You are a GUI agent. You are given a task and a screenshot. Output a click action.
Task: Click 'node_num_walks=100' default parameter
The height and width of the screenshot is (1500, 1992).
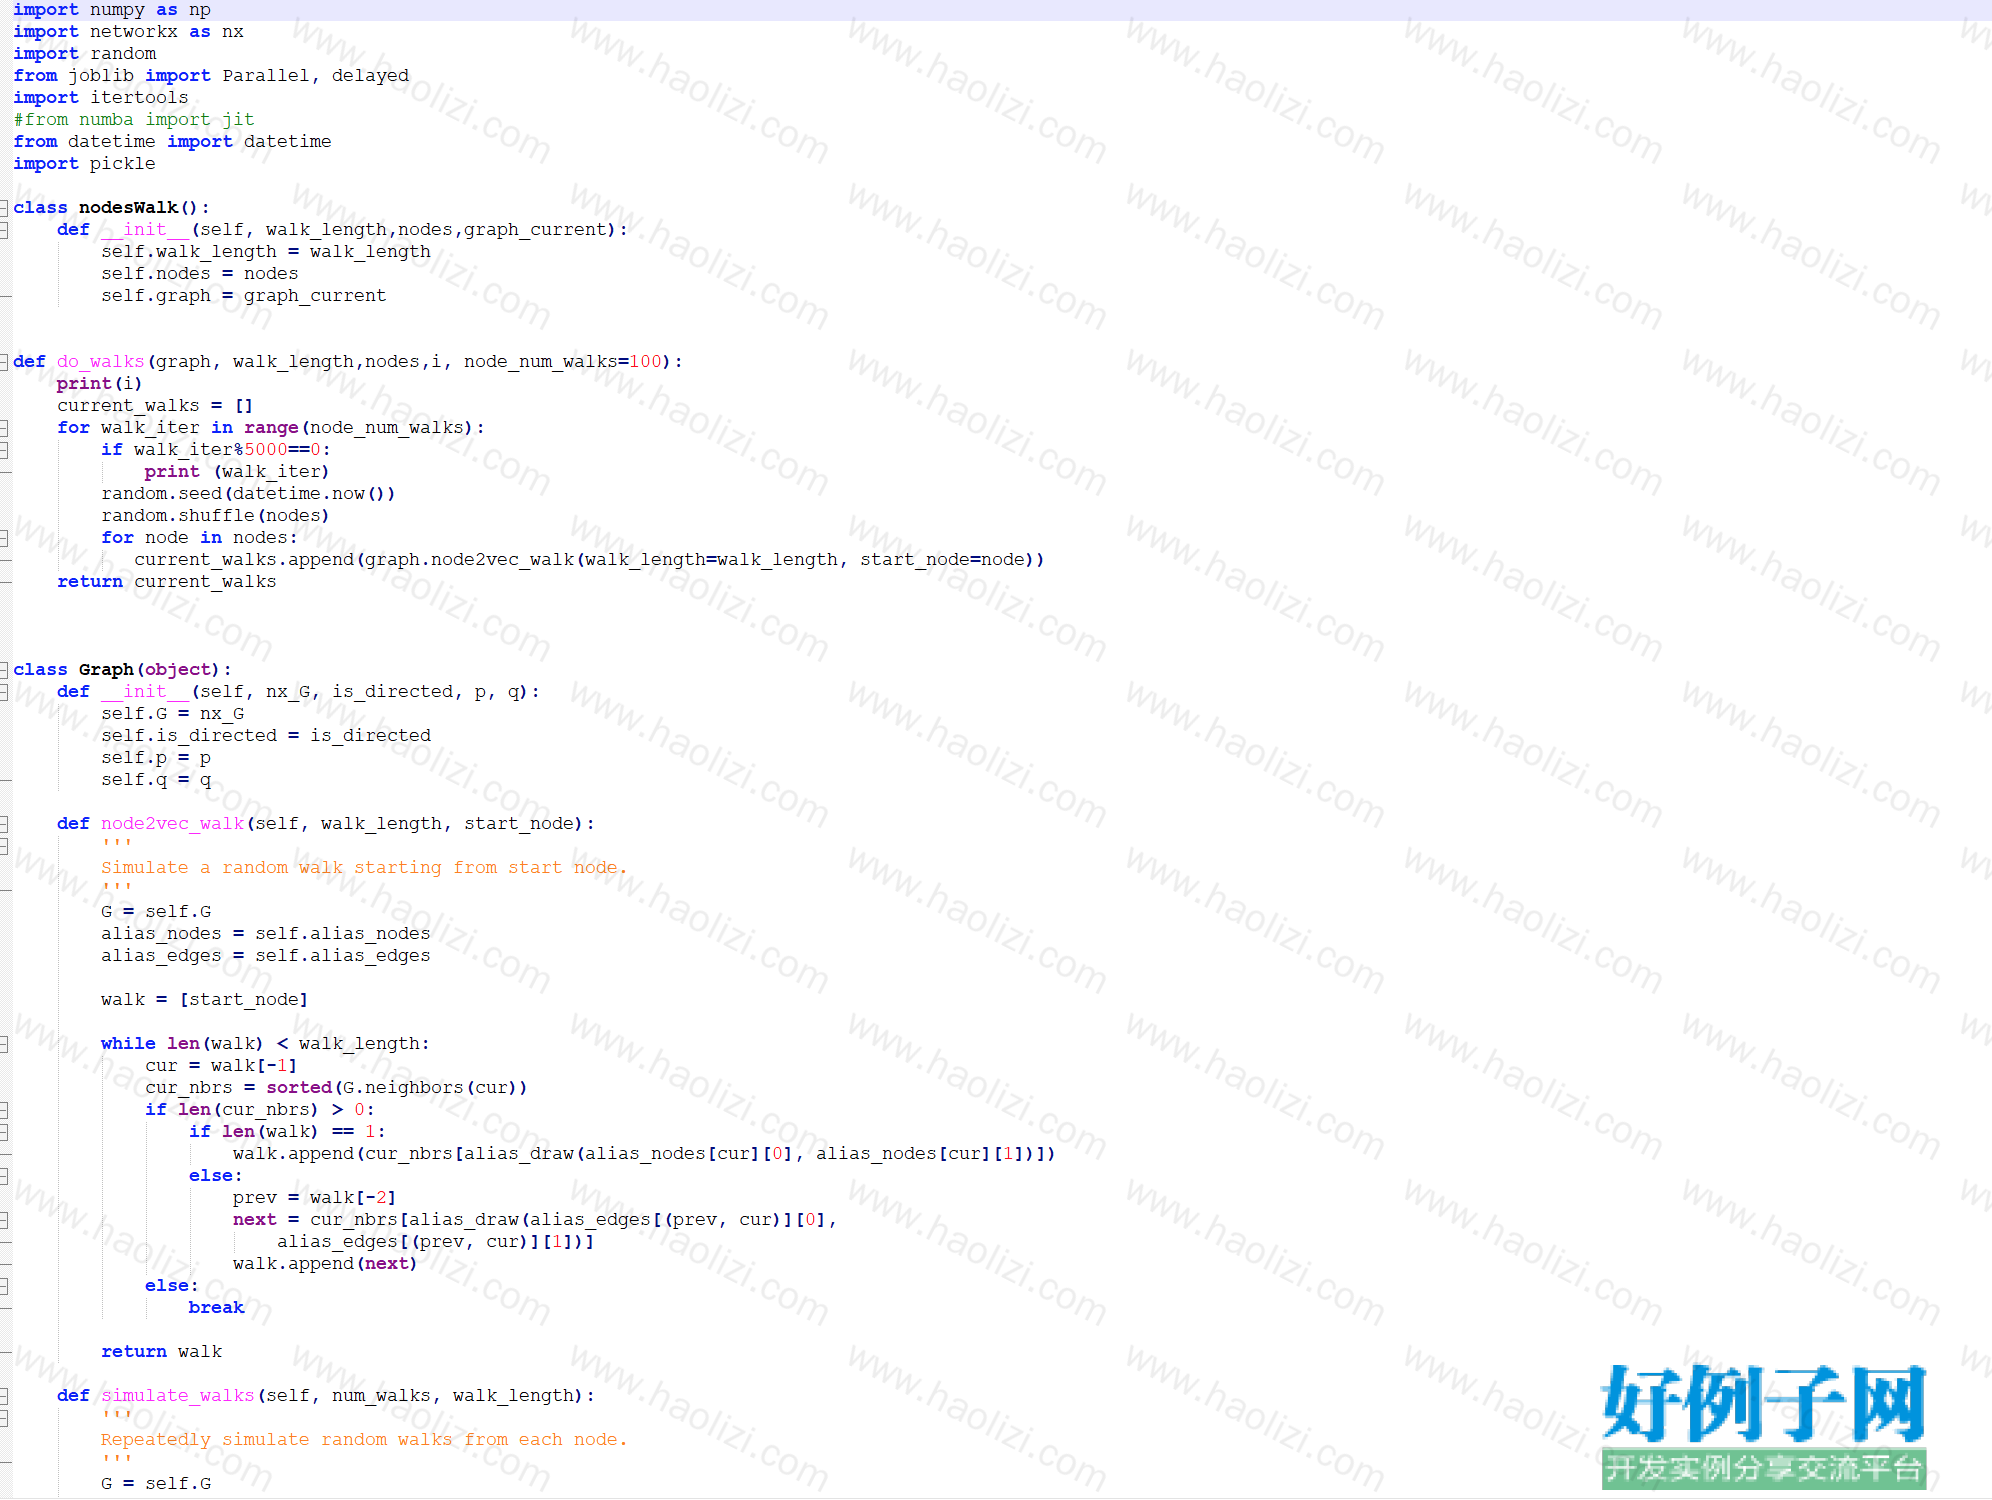tap(563, 362)
